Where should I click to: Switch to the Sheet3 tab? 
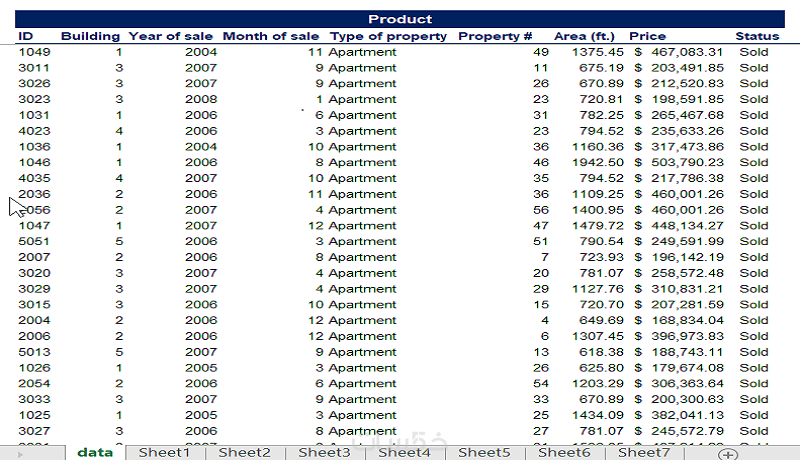point(324,452)
